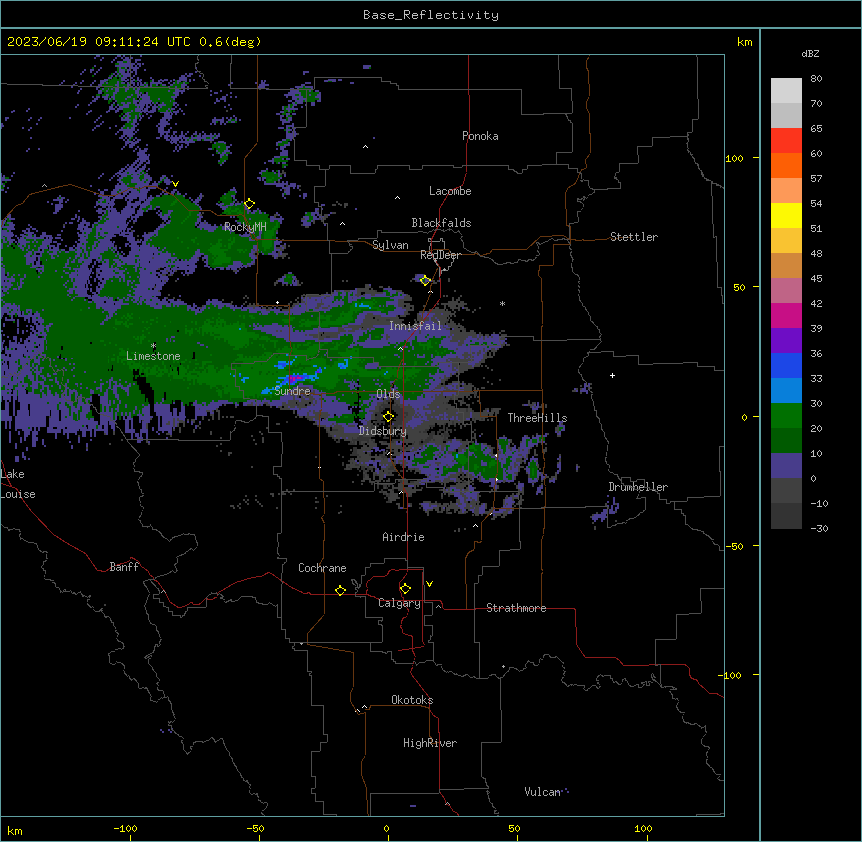Image resolution: width=862 pixels, height=842 pixels.
Task: Pick the royal blue 33-36 dBZ legend swatch
Action: coord(786,365)
